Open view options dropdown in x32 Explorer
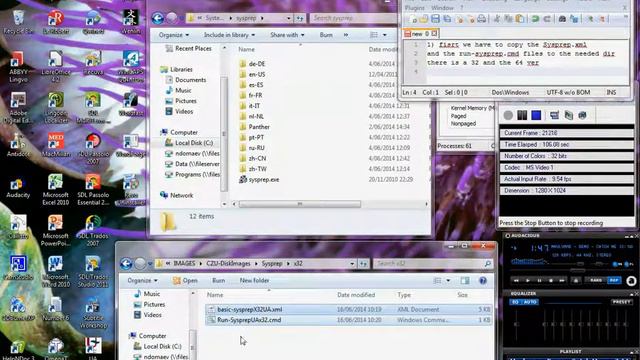Screen dimensions: 640x360 (x=448, y=281)
